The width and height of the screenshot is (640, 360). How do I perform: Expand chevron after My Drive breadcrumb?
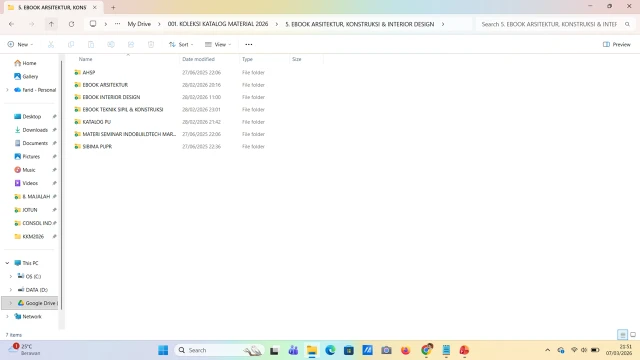[x=159, y=24]
